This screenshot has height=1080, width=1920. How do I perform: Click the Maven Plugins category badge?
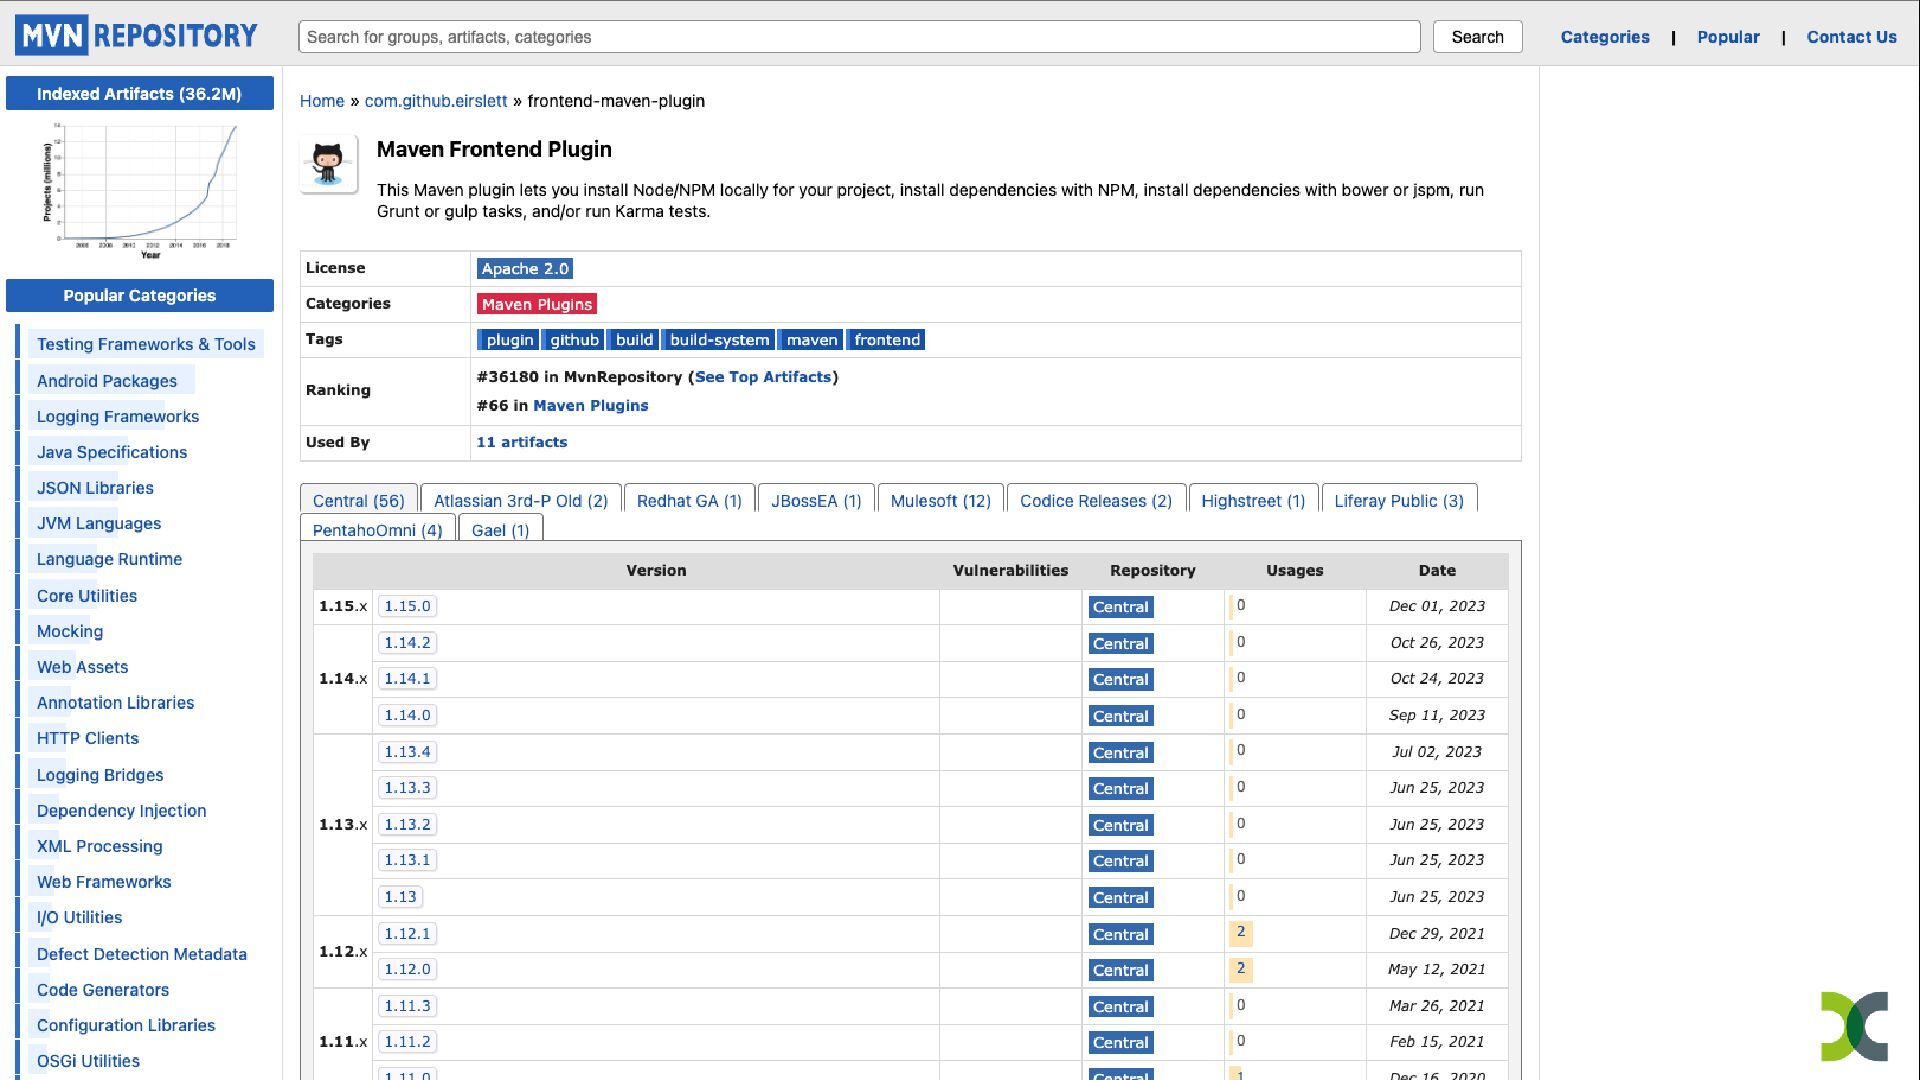click(537, 304)
